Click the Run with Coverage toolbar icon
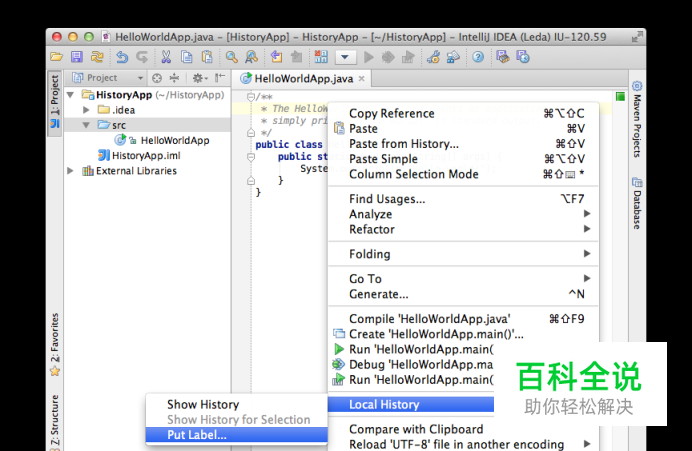The width and height of the screenshot is (692, 451). (408, 57)
